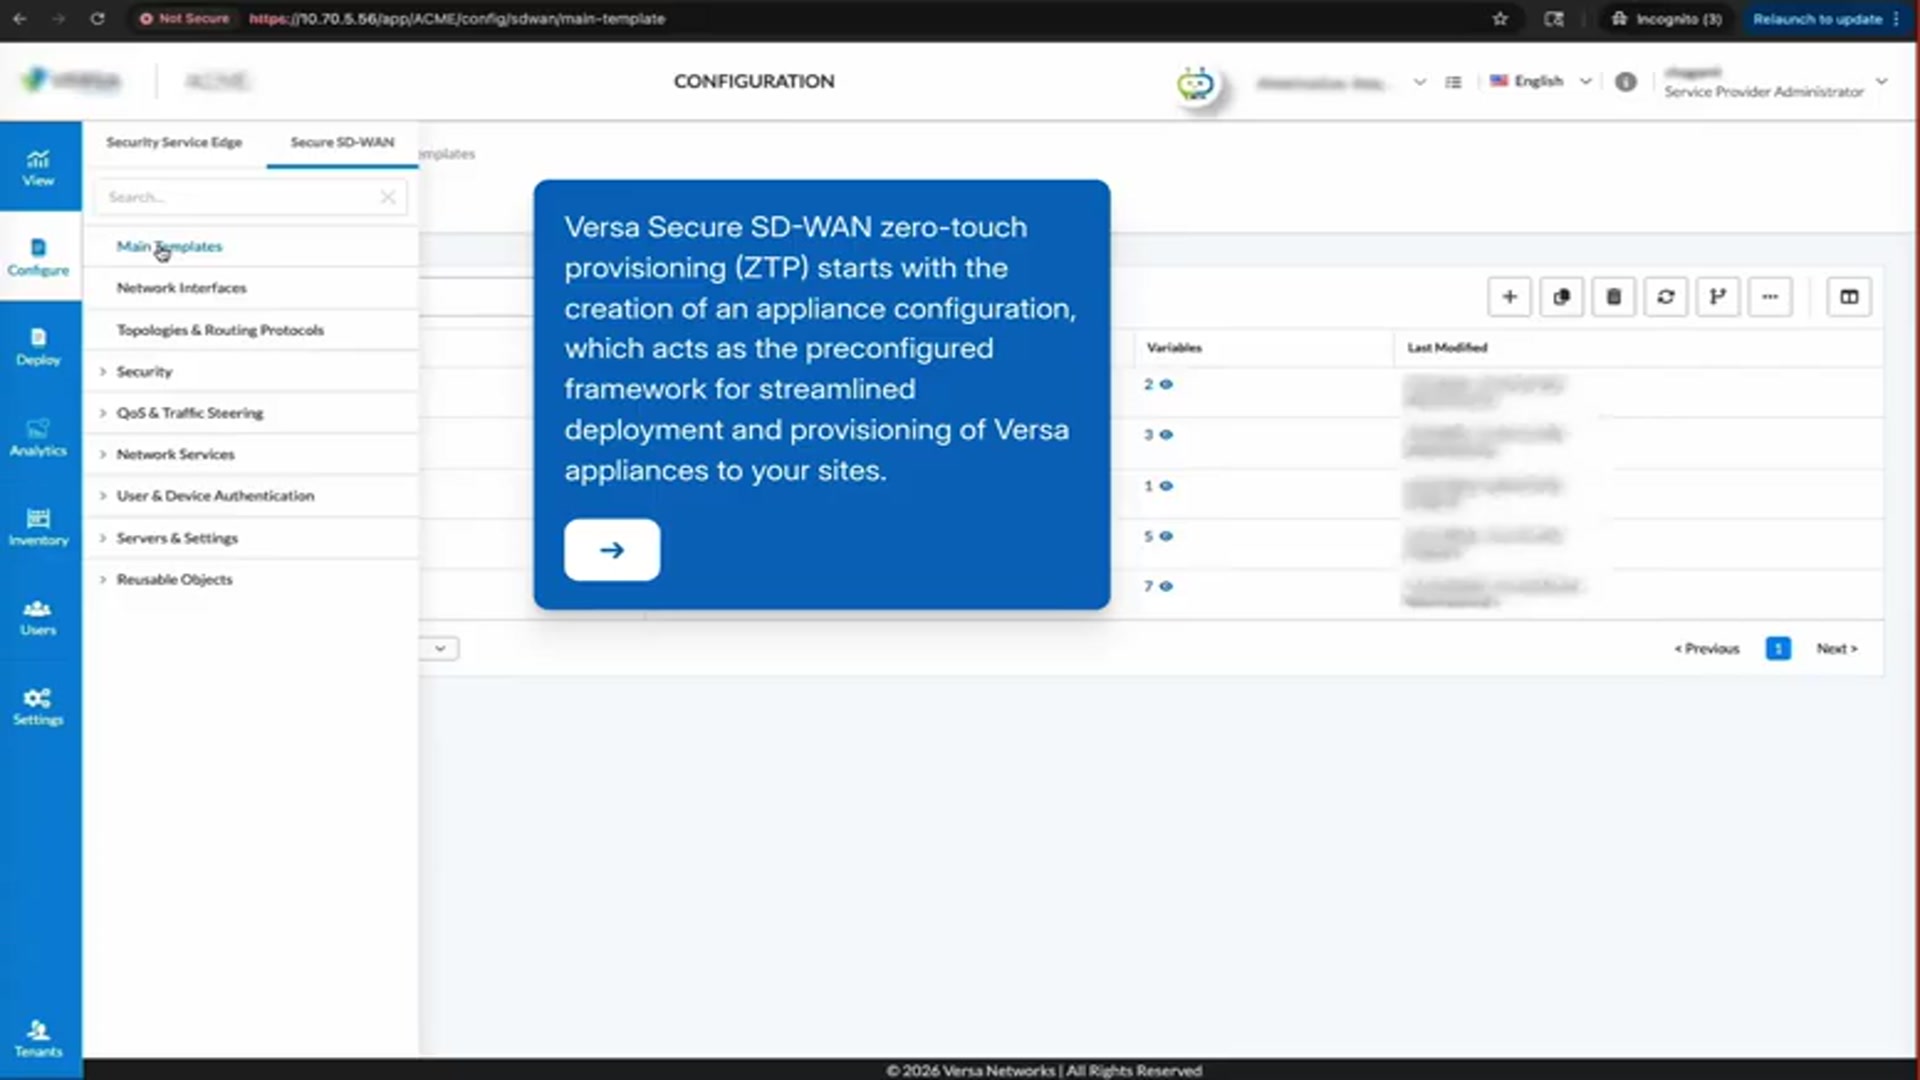Screen dimensions: 1920x1080
Task: Clear the search field using the X
Action: tap(388, 197)
